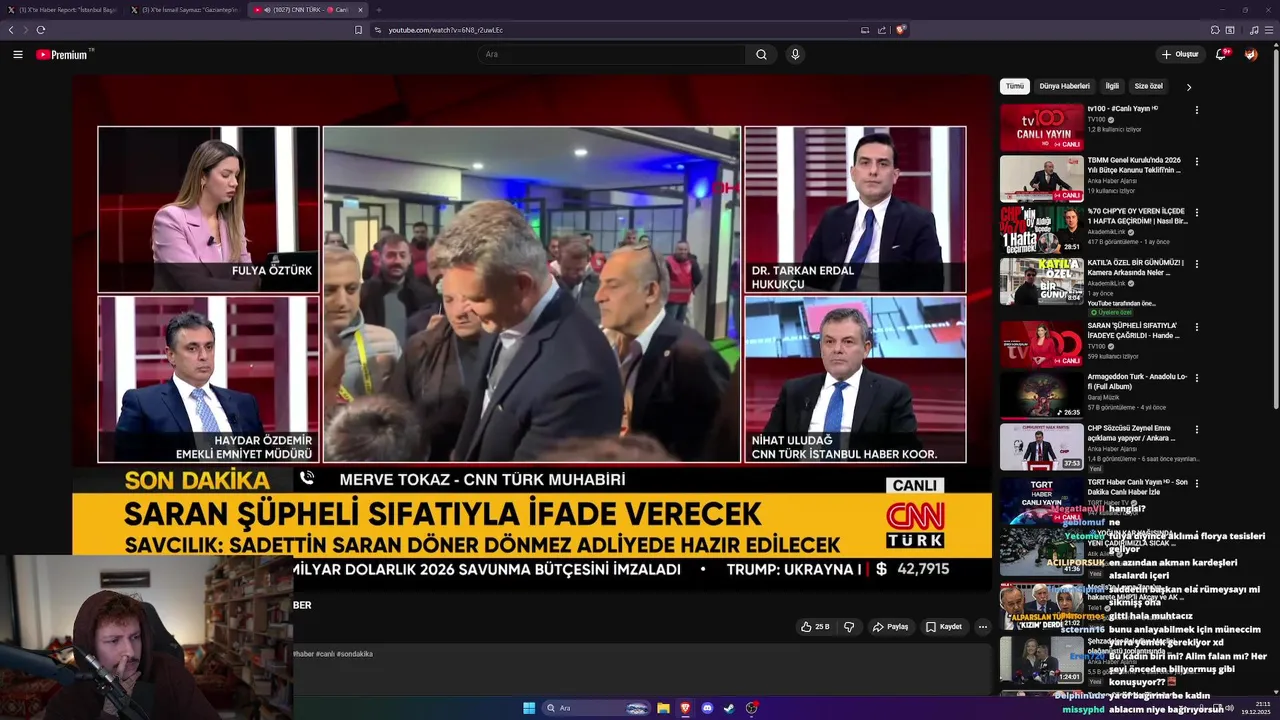Viewport: 1280px width, 720px height.
Task: Open the Oluştur create menu
Action: tap(1180, 54)
